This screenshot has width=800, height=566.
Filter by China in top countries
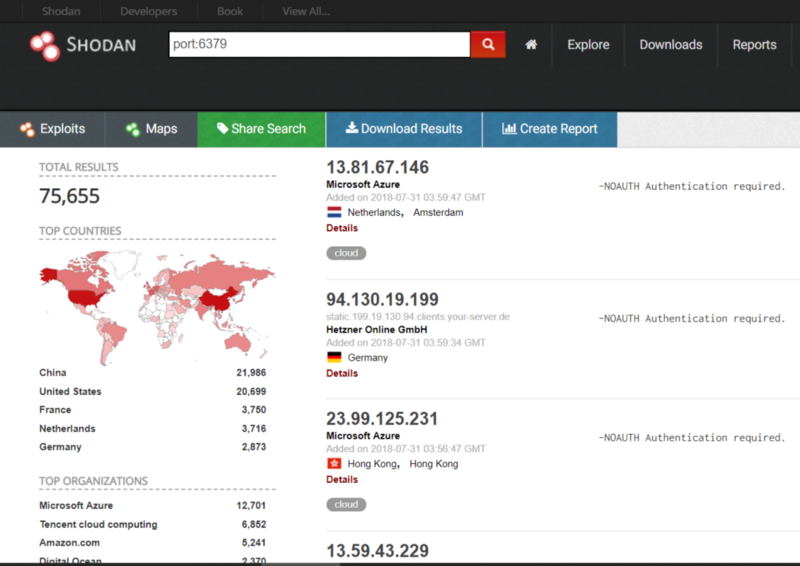coord(53,373)
